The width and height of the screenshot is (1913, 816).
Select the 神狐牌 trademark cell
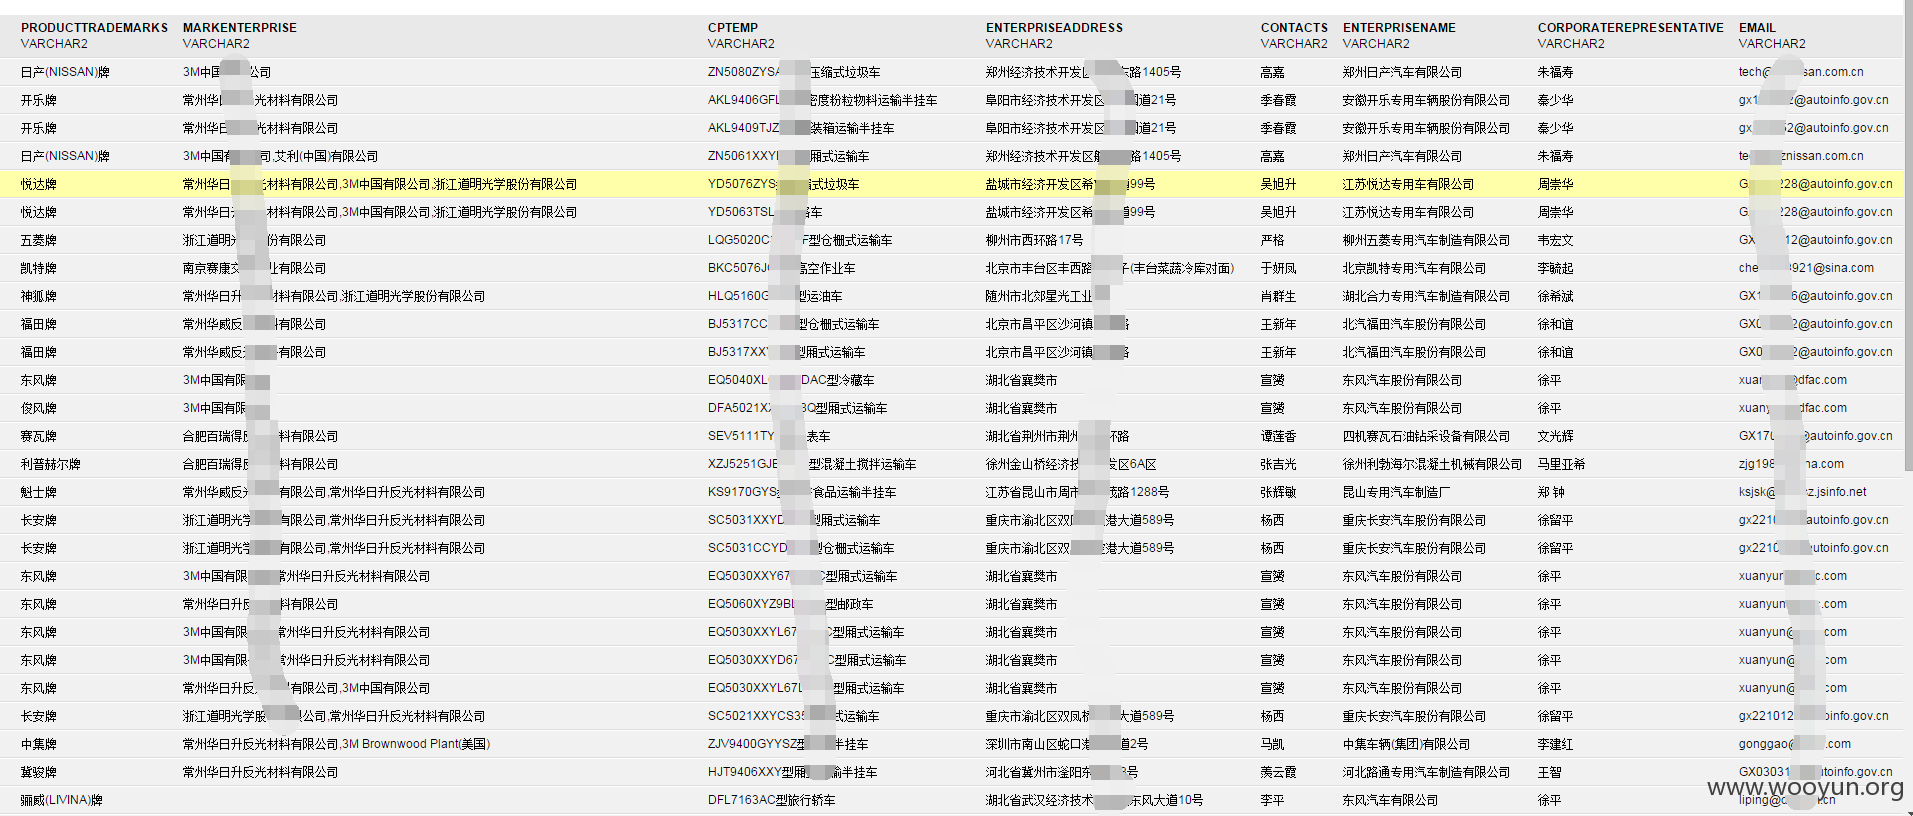(x=39, y=296)
